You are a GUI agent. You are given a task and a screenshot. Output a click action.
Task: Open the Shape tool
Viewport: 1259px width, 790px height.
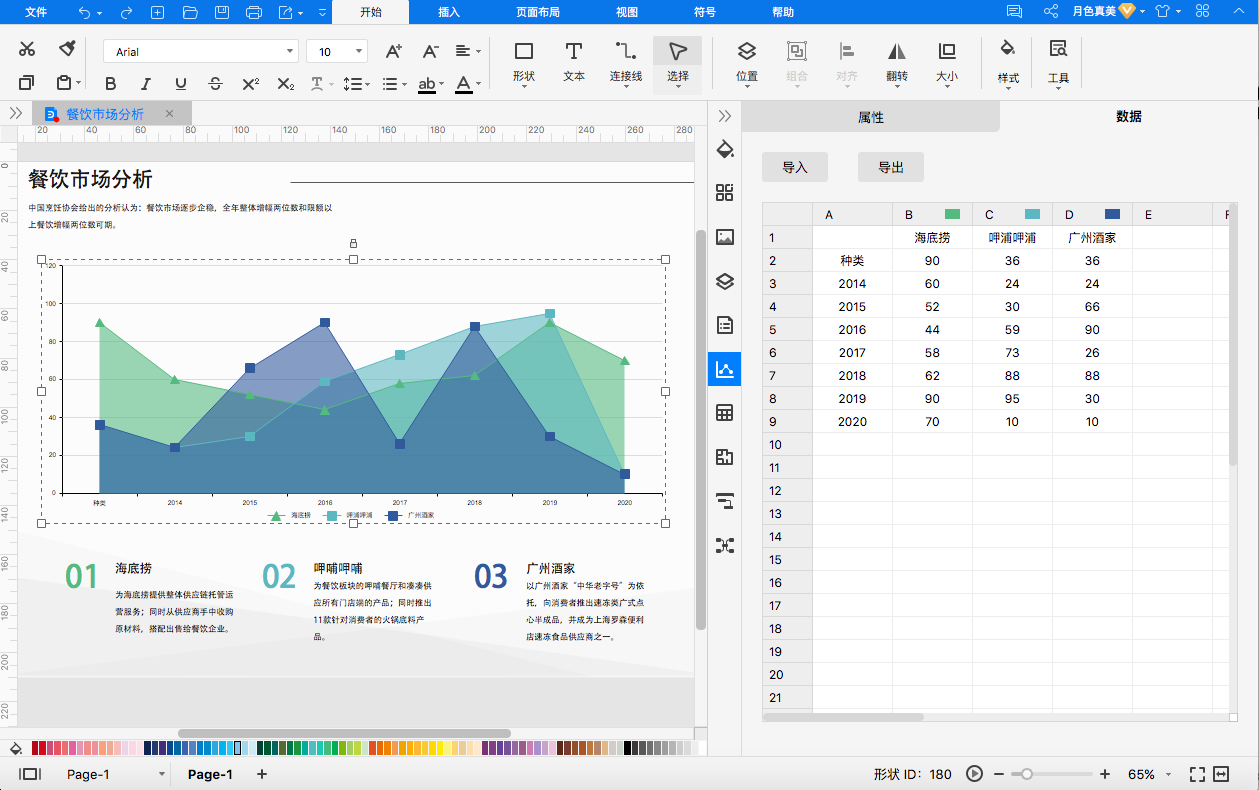pyautogui.click(x=524, y=62)
